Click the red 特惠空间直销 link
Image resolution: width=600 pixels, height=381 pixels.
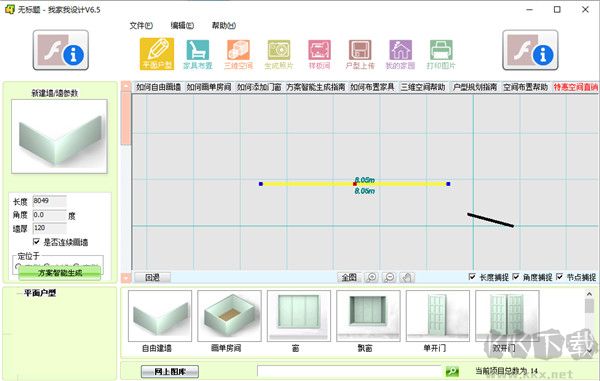[576, 87]
